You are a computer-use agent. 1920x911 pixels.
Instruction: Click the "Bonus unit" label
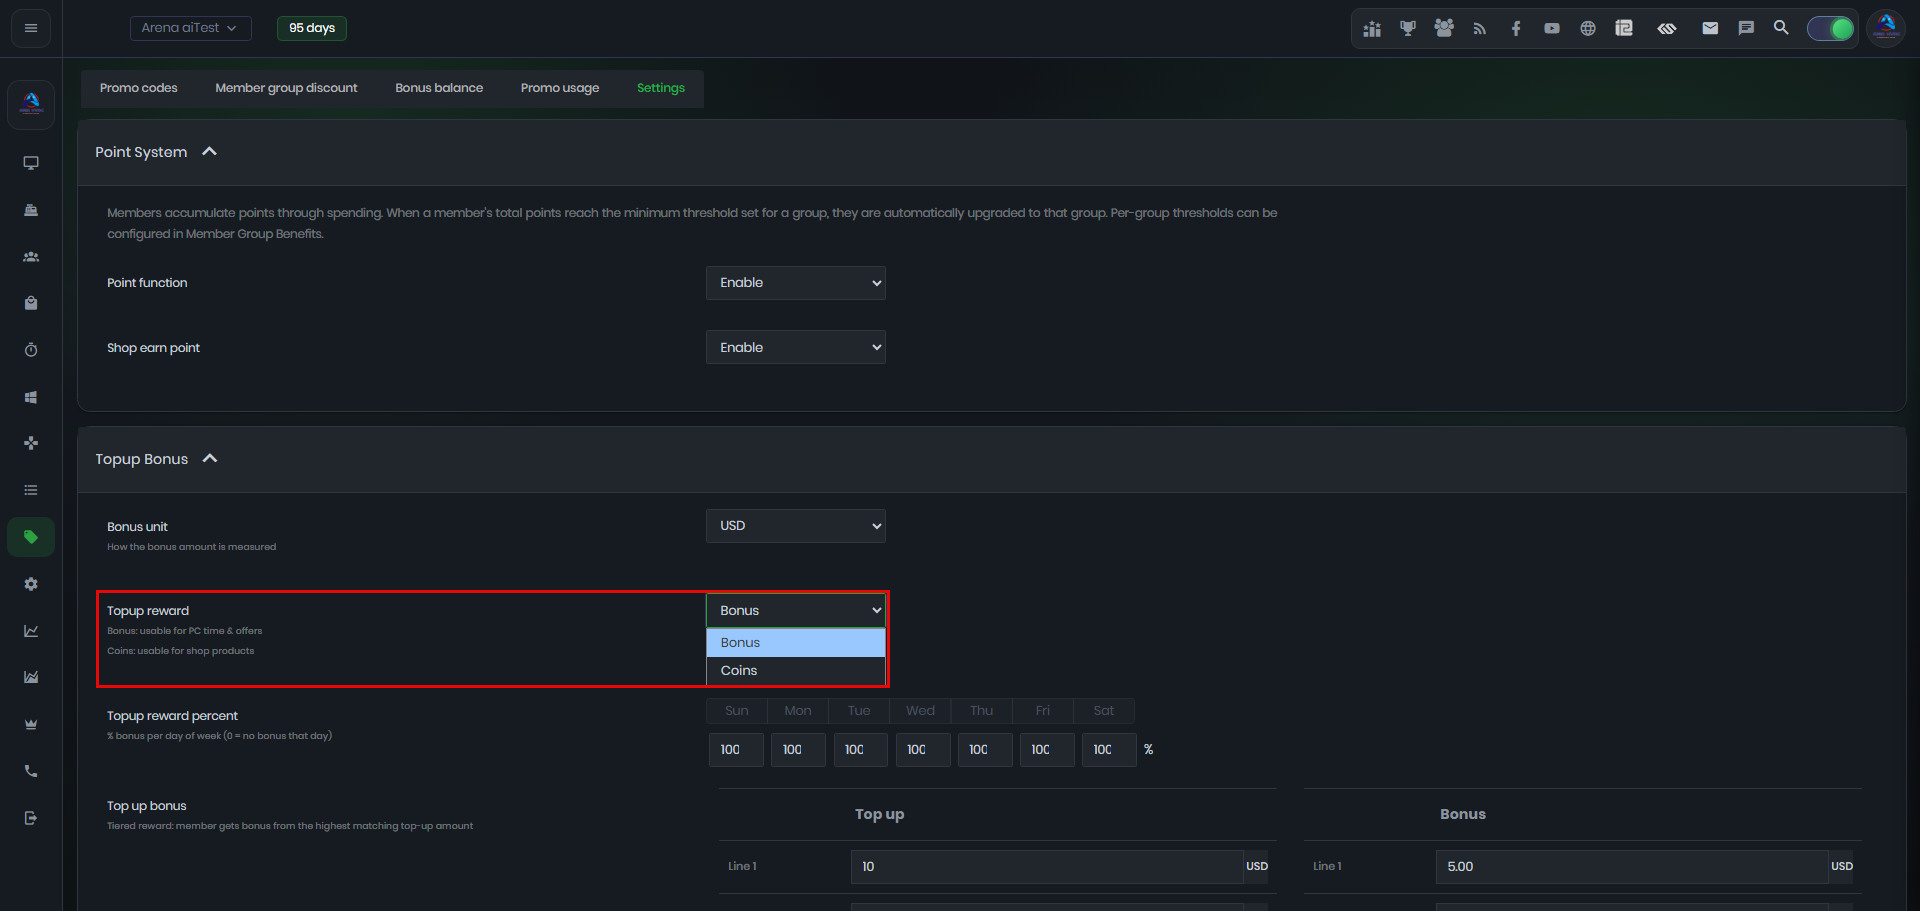[137, 527]
